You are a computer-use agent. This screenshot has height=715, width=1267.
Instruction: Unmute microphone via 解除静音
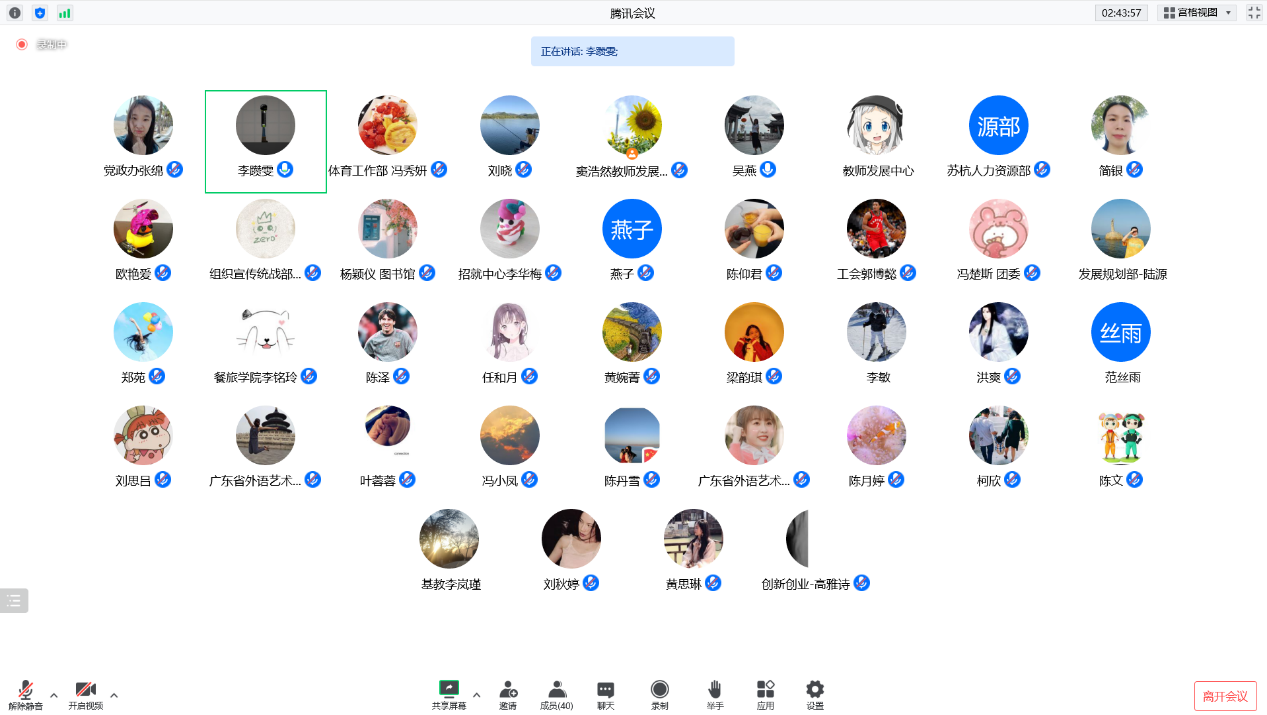coord(26,694)
